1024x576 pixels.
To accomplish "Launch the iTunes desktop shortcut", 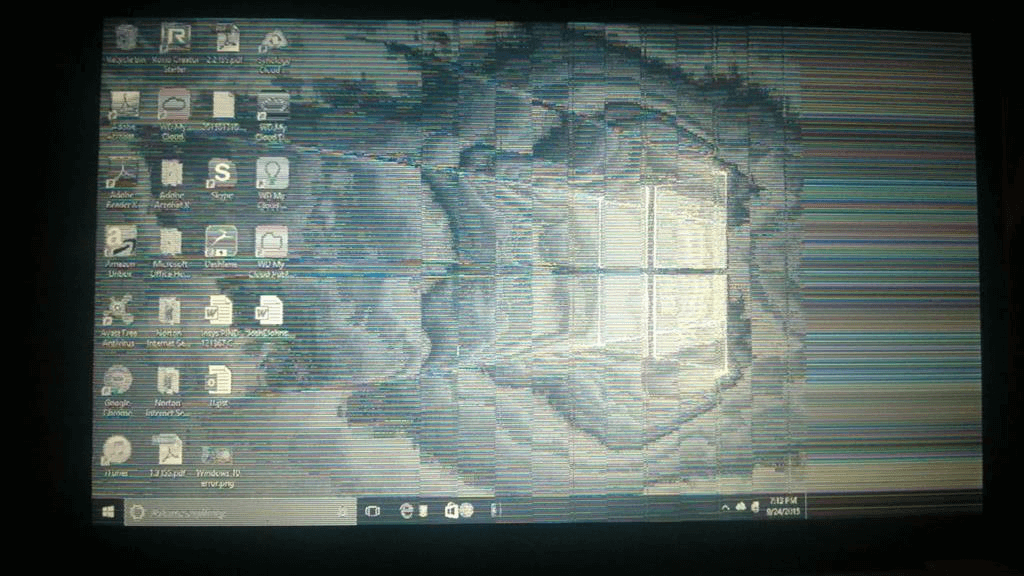I will (116, 456).
